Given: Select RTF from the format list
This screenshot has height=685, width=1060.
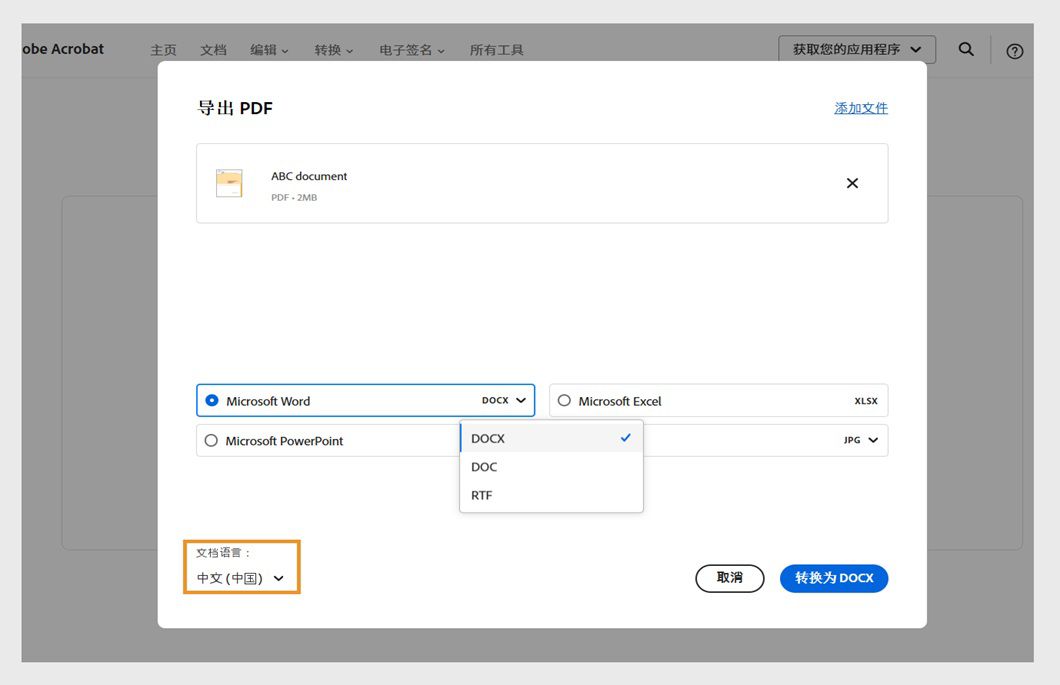Looking at the screenshot, I should pyautogui.click(x=484, y=495).
